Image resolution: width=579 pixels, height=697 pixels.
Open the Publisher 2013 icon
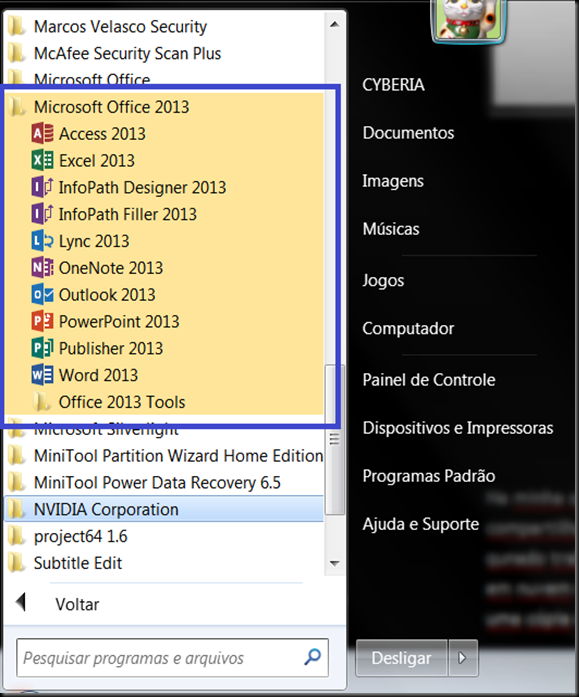(43, 348)
